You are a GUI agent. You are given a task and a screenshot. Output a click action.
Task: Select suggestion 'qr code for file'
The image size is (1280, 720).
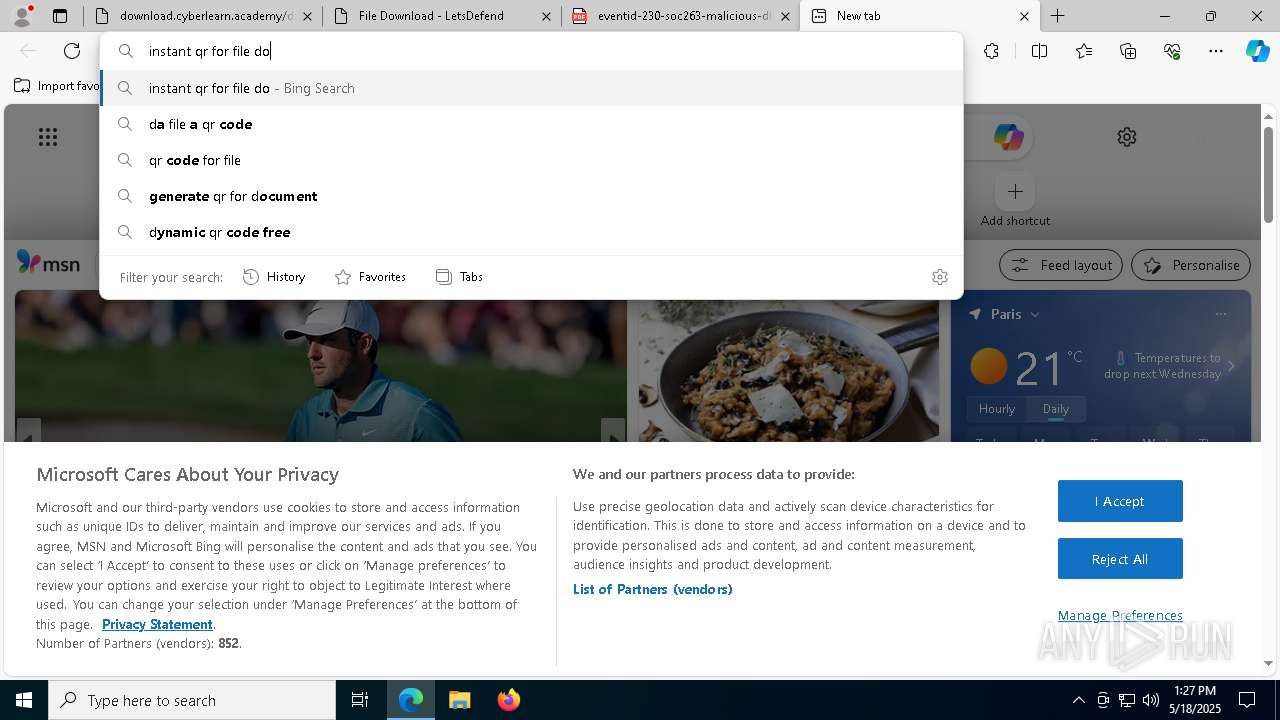pyautogui.click(x=531, y=160)
